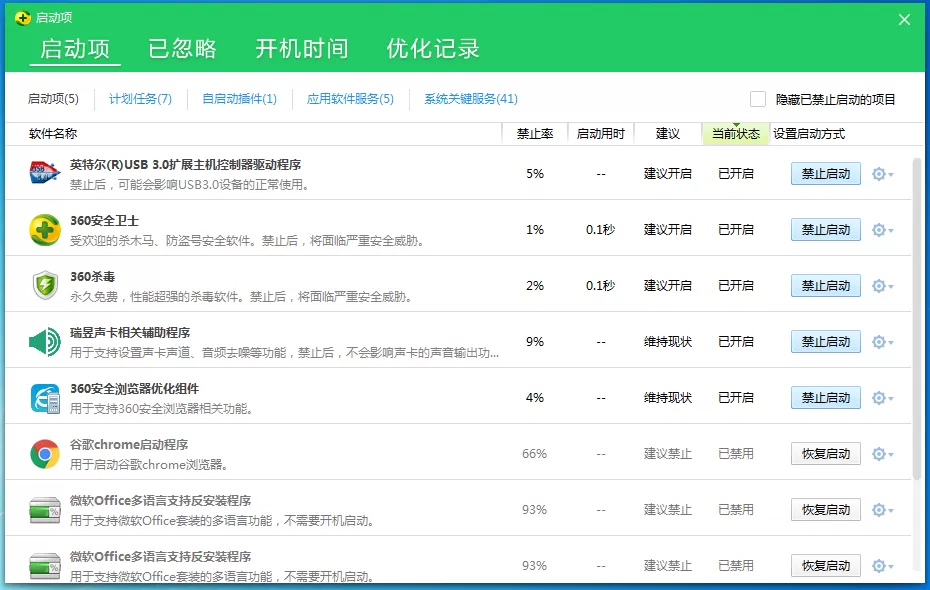
Task: Click the 设置启动方式 column header
Action: coord(809,133)
